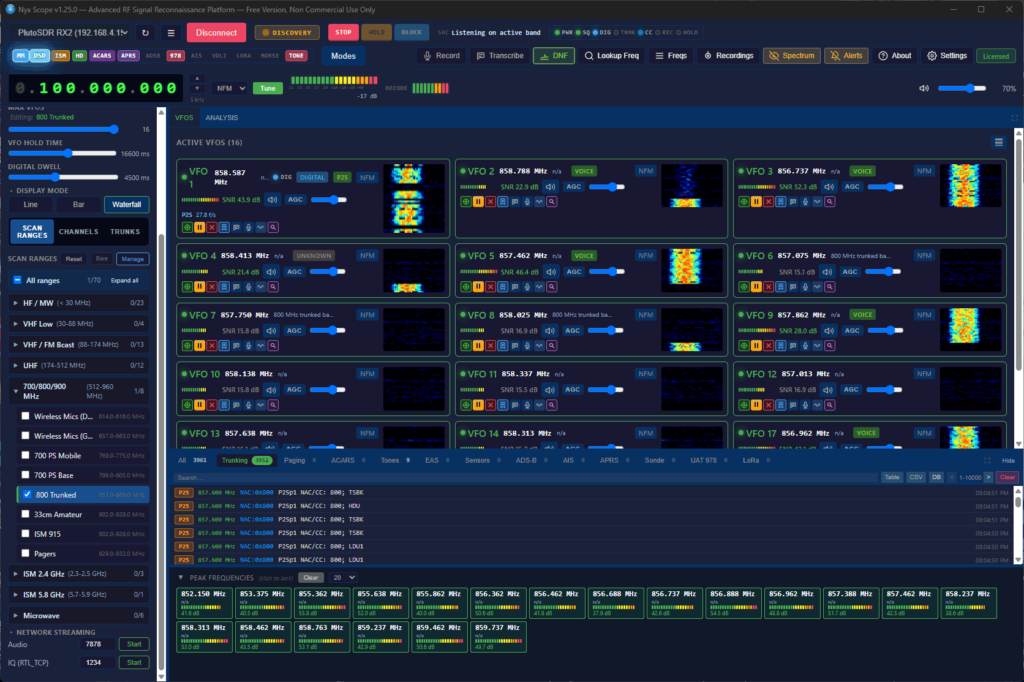Viewport: 1024px width, 682px height.
Task: Click VFO 10 transcribe chat icon
Action: (x=236, y=405)
